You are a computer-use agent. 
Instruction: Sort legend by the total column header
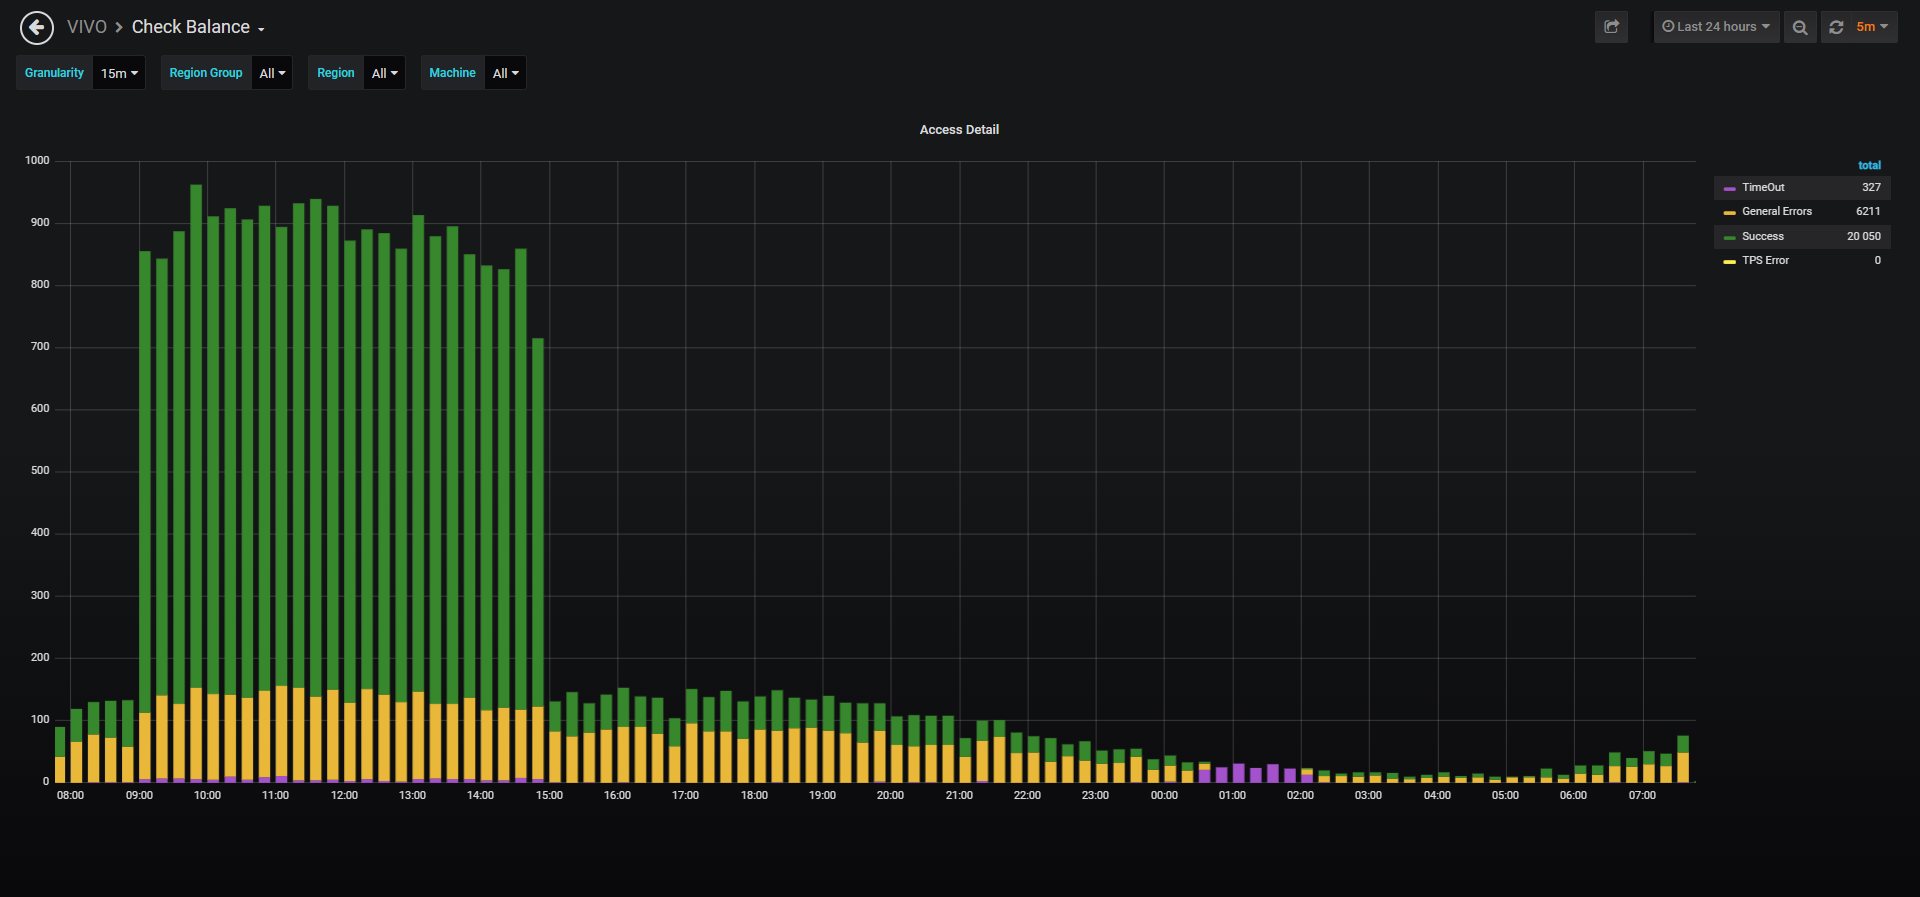(x=1869, y=165)
